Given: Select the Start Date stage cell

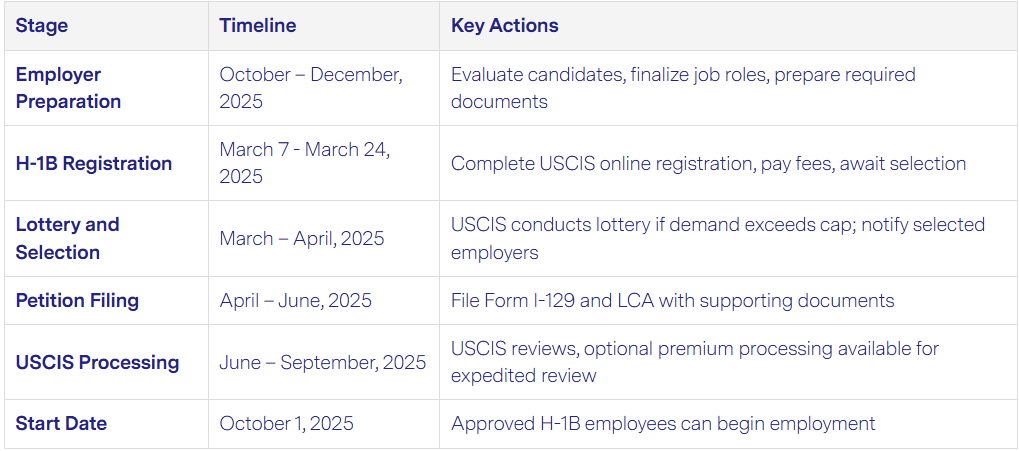Looking at the screenshot, I should (61, 423).
